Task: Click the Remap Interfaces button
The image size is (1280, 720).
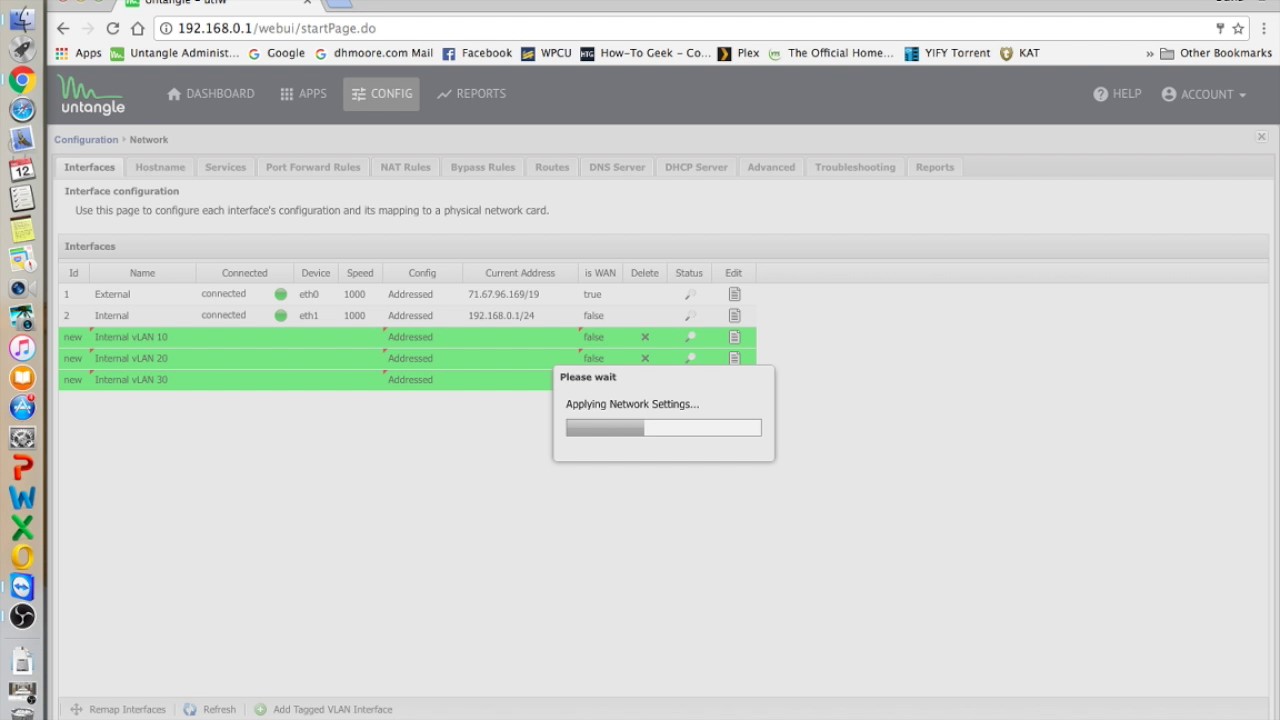Action: [118, 709]
